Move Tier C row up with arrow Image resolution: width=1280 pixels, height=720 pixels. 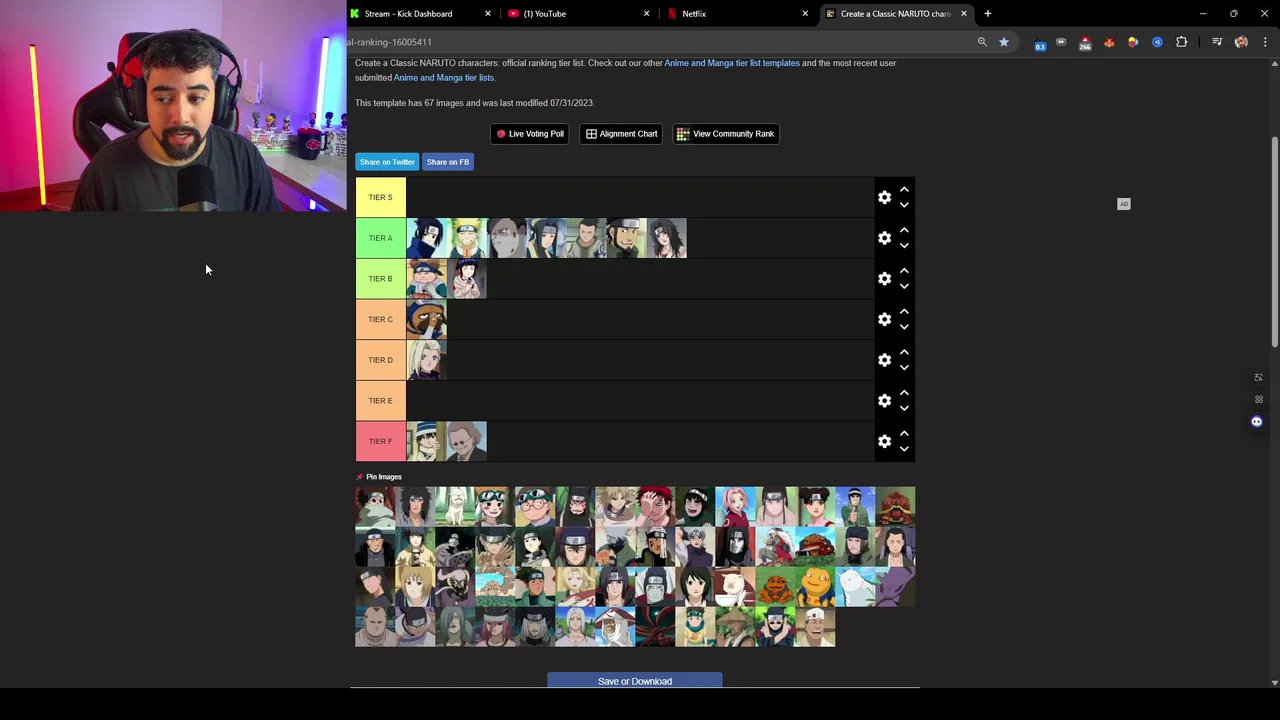pyautogui.click(x=904, y=312)
